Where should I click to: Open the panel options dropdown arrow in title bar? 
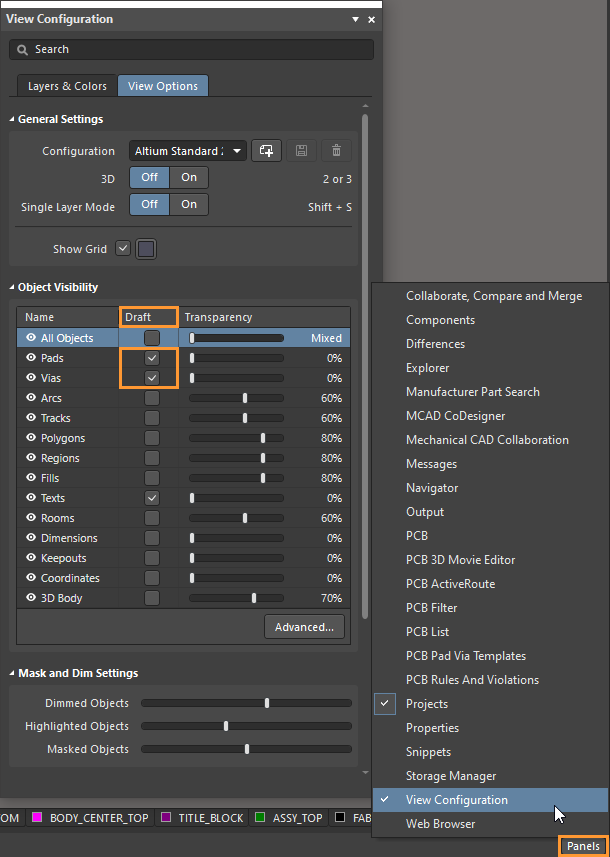pos(356,19)
